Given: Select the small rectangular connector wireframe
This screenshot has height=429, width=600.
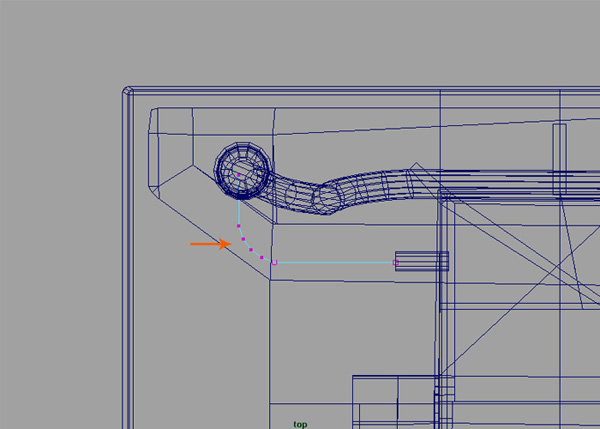Looking at the screenshot, I should coord(422,261).
